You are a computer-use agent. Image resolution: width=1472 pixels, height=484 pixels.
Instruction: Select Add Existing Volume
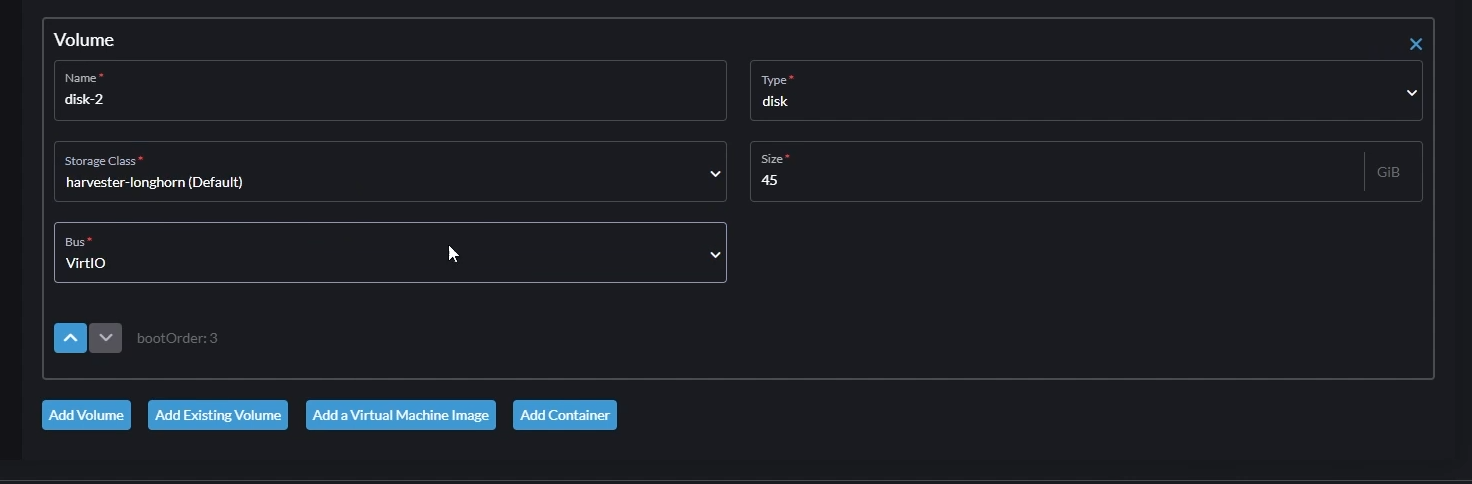[x=218, y=415]
